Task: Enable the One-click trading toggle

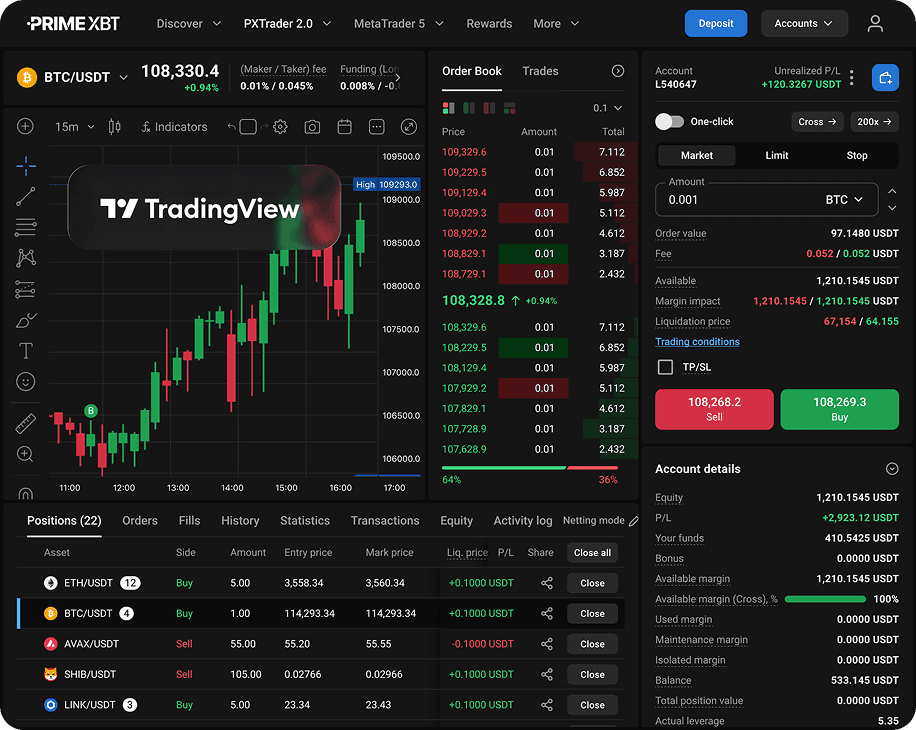Action: click(669, 122)
